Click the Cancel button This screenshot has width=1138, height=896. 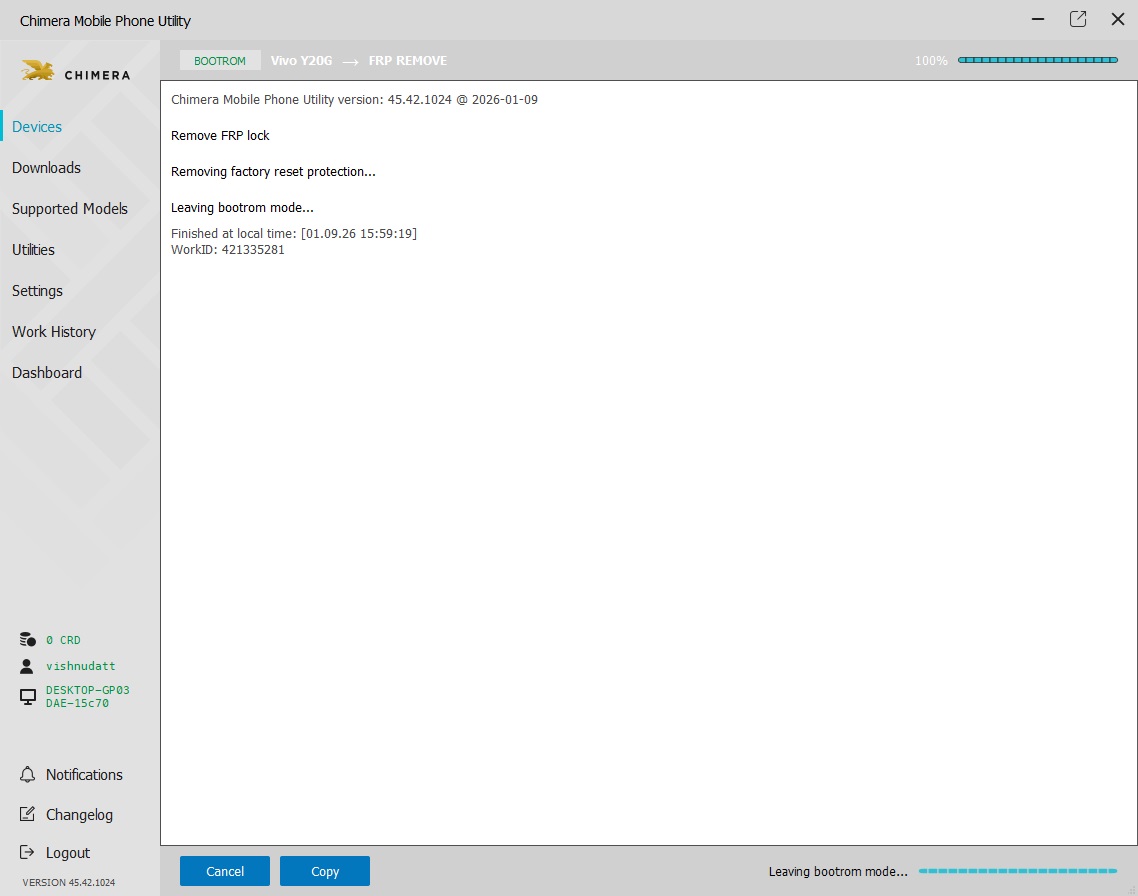coord(225,871)
